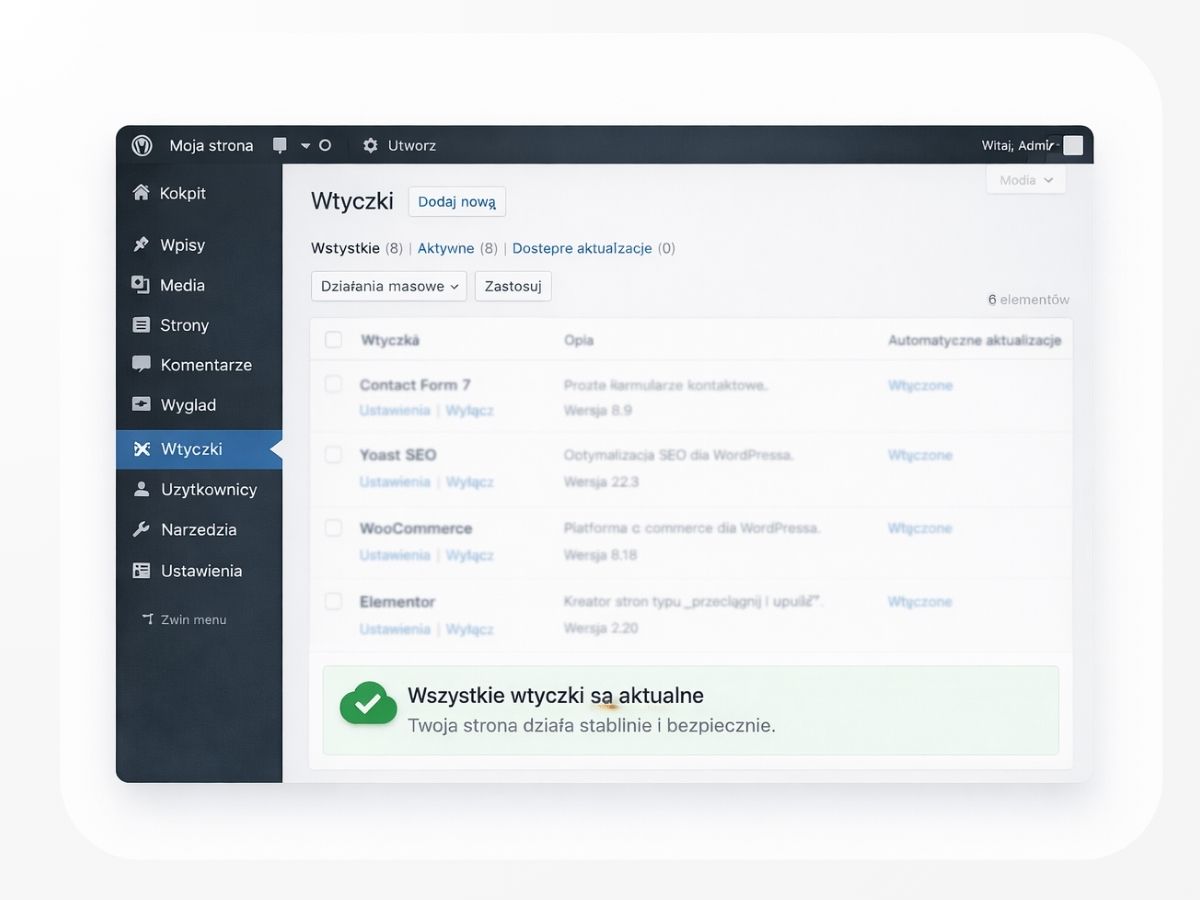Open Ustawienia in the sidebar menu
This screenshot has width=1200, height=900.
click(201, 571)
